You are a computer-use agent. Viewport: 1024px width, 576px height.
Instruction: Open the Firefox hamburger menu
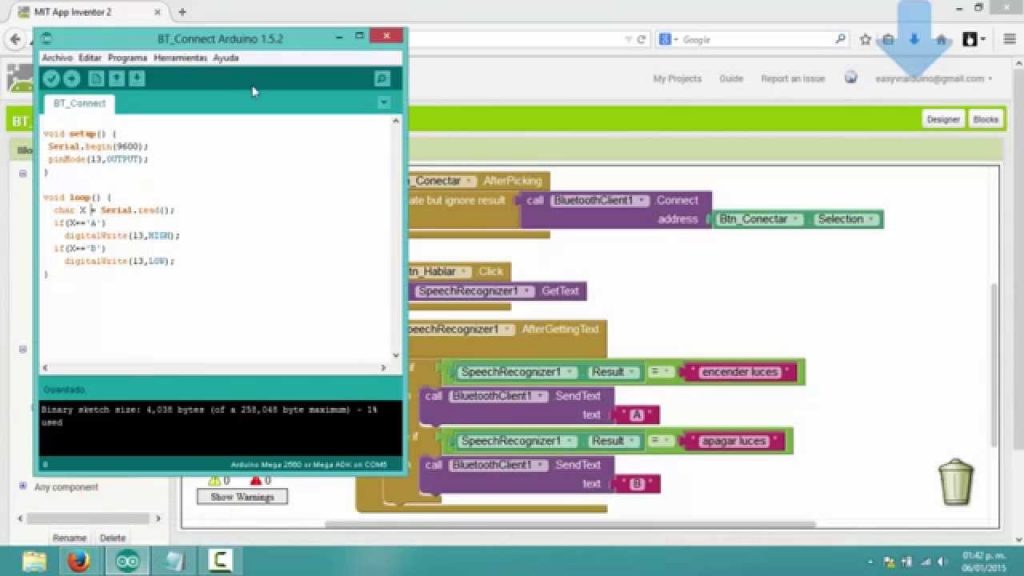point(1009,40)
